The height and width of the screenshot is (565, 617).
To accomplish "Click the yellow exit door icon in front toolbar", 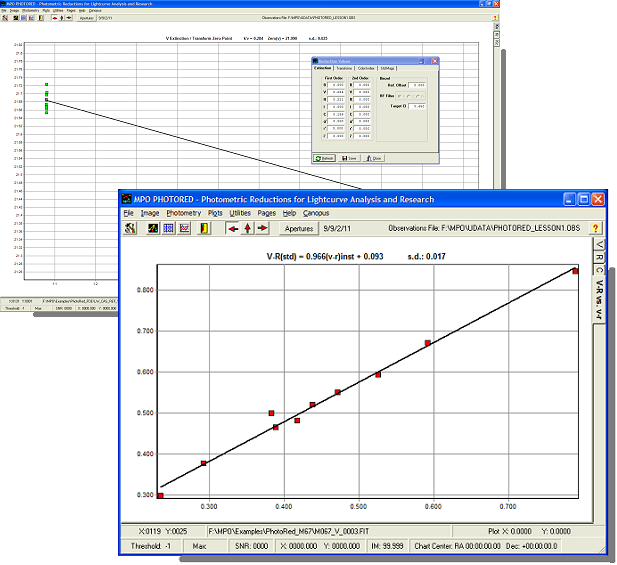I will tap(204, 228).
